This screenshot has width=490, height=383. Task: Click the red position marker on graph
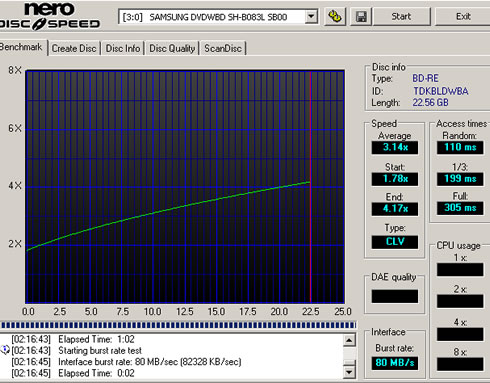310,187
